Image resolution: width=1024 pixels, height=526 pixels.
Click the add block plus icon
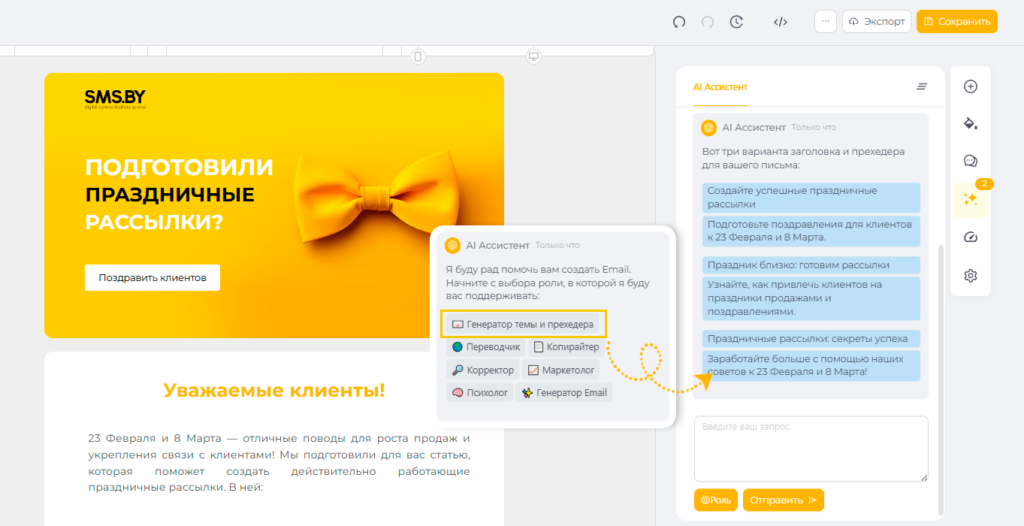[x=970, y=86]
